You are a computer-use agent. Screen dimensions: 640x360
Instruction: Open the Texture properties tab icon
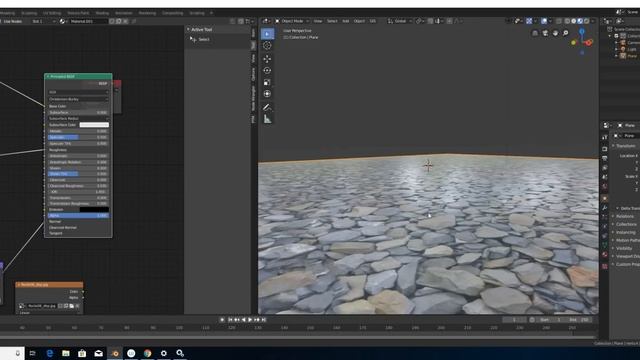(604, 266)
